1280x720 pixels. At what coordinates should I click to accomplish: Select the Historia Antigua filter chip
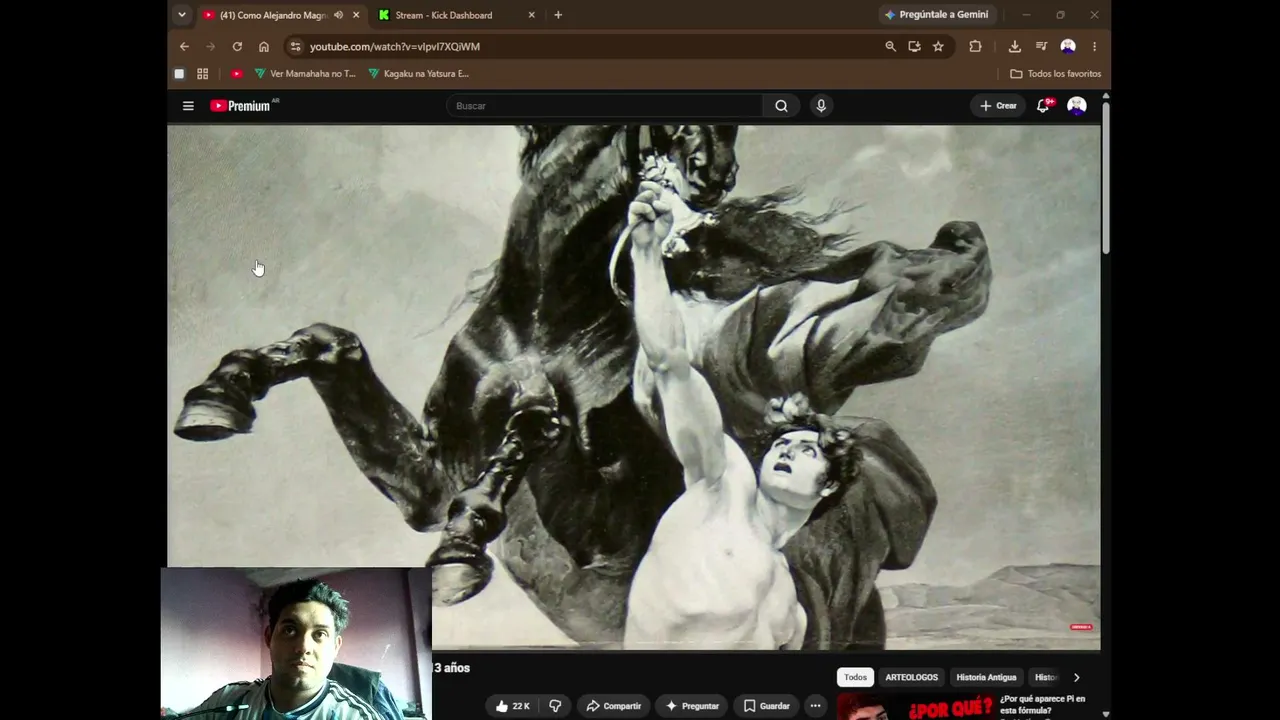986,677
